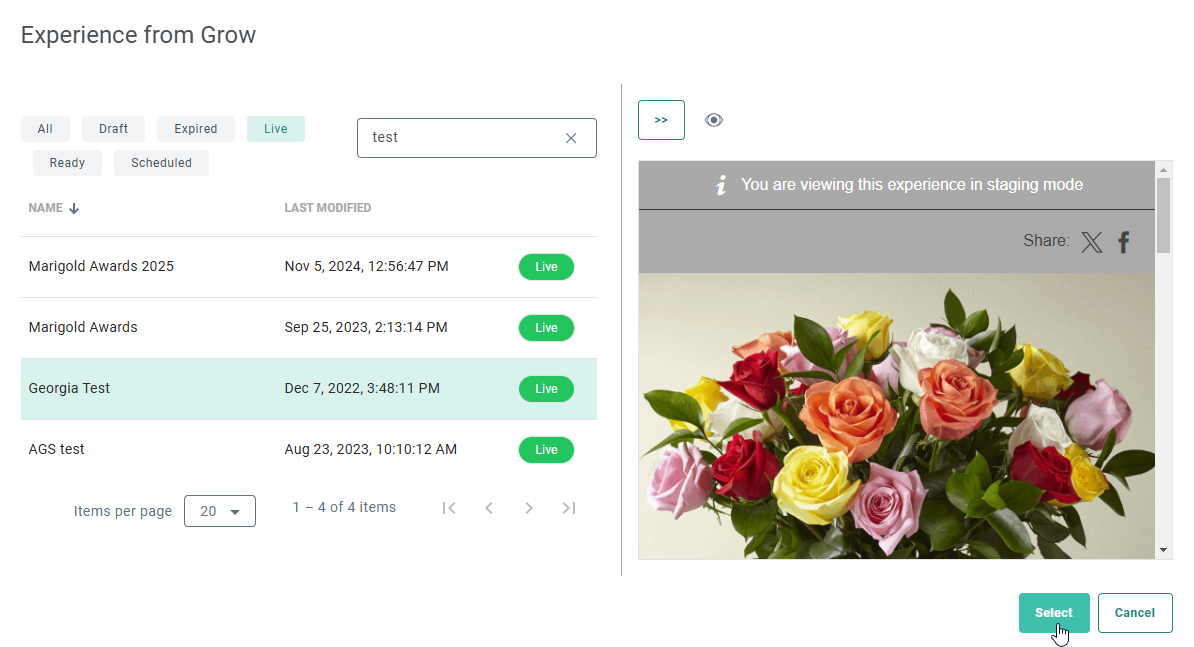Sort by Name column arrow
The width and height of the screenshot is (1194, 647).
(x=74, y=208)
